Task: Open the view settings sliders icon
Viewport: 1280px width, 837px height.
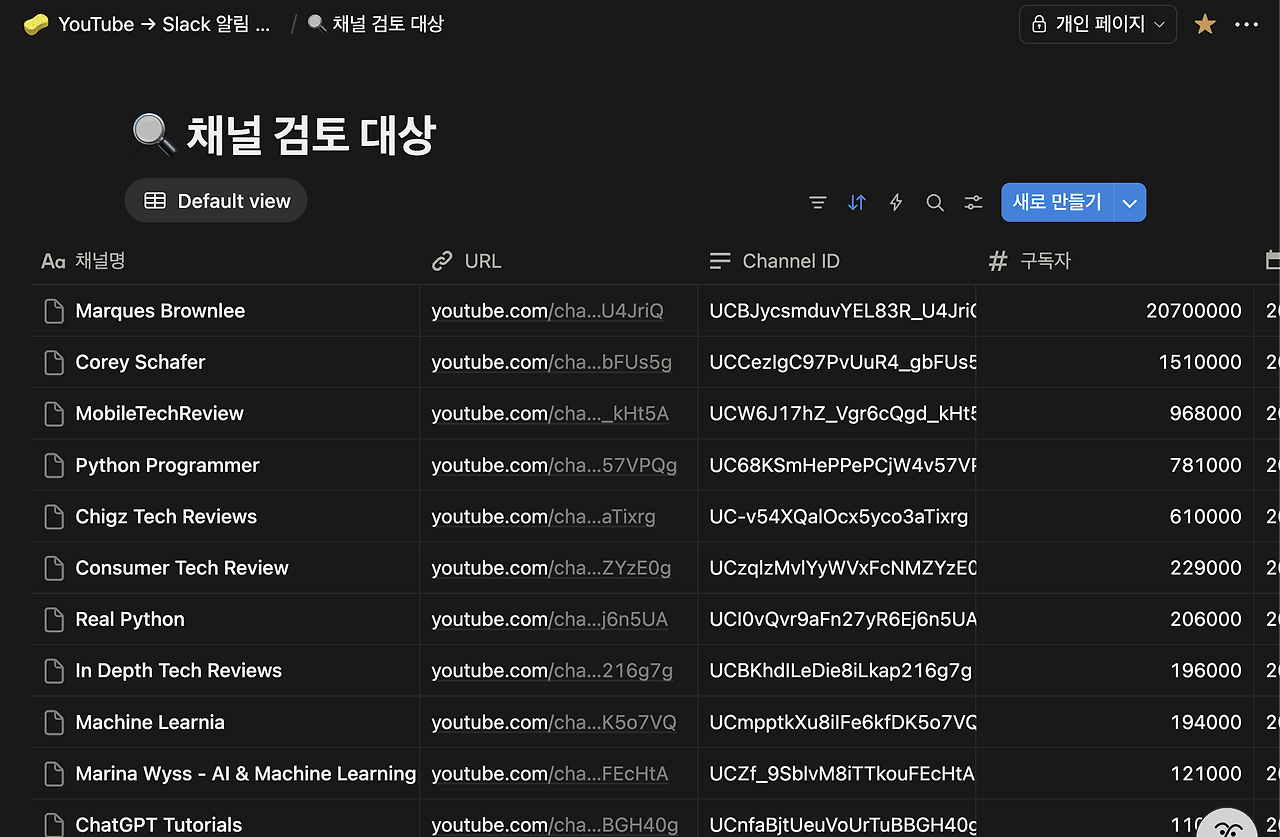Action: [974, 202]
